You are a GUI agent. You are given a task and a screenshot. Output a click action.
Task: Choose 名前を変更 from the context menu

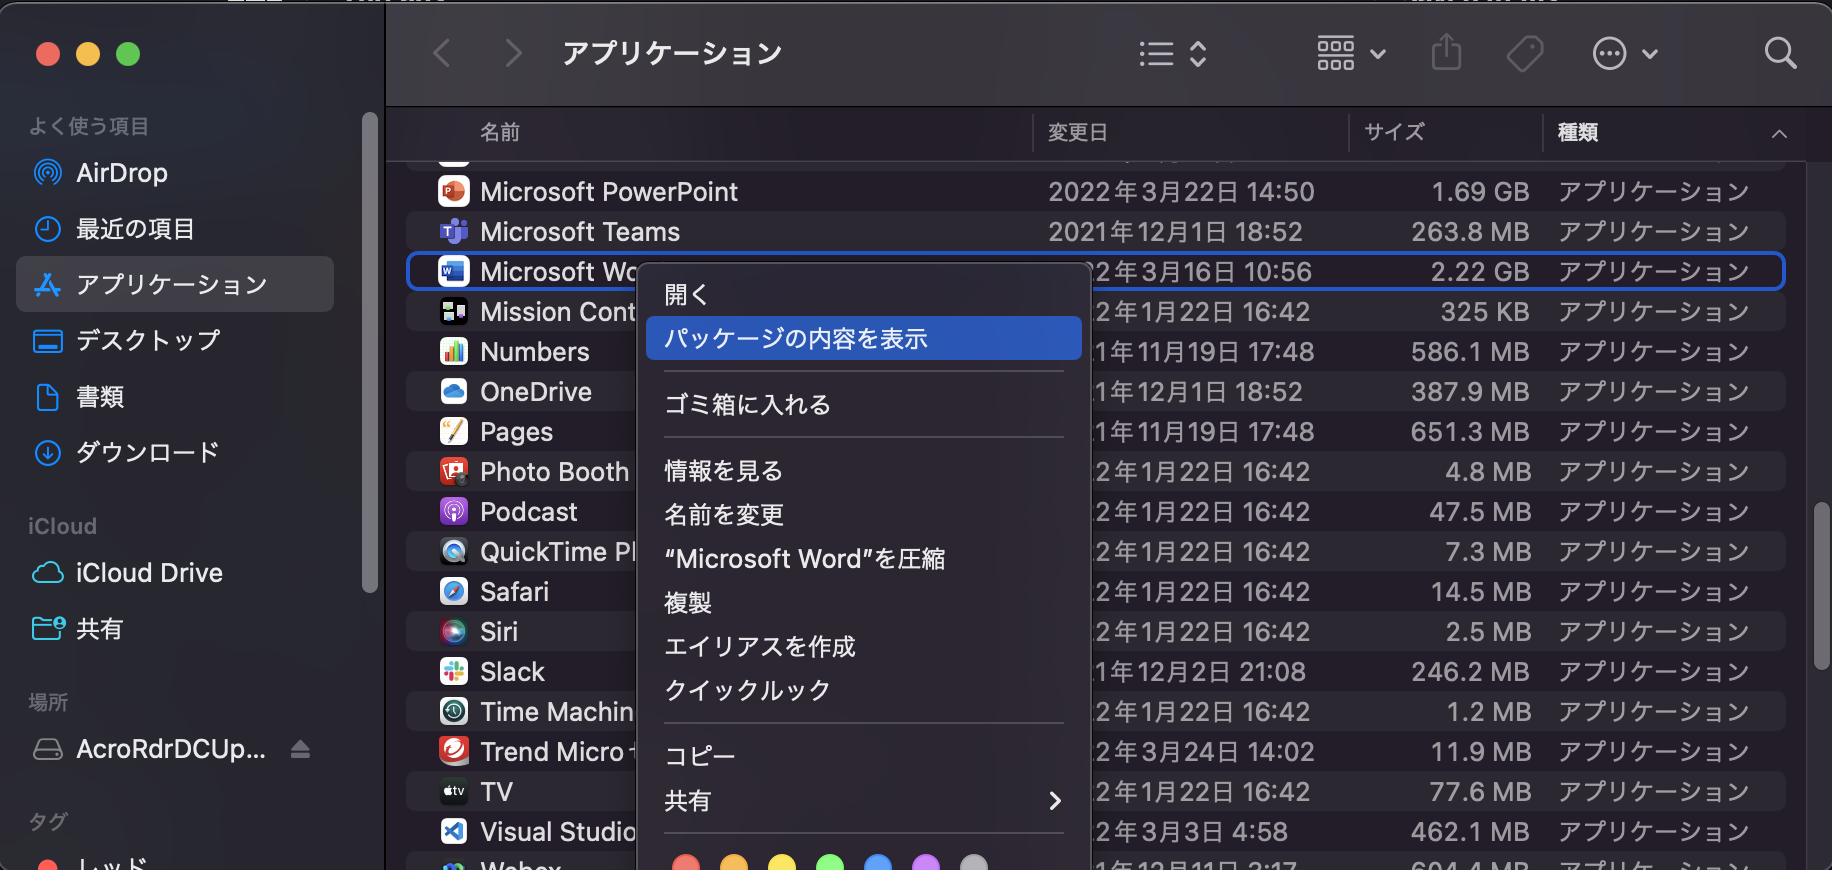[x=864, y=514]
